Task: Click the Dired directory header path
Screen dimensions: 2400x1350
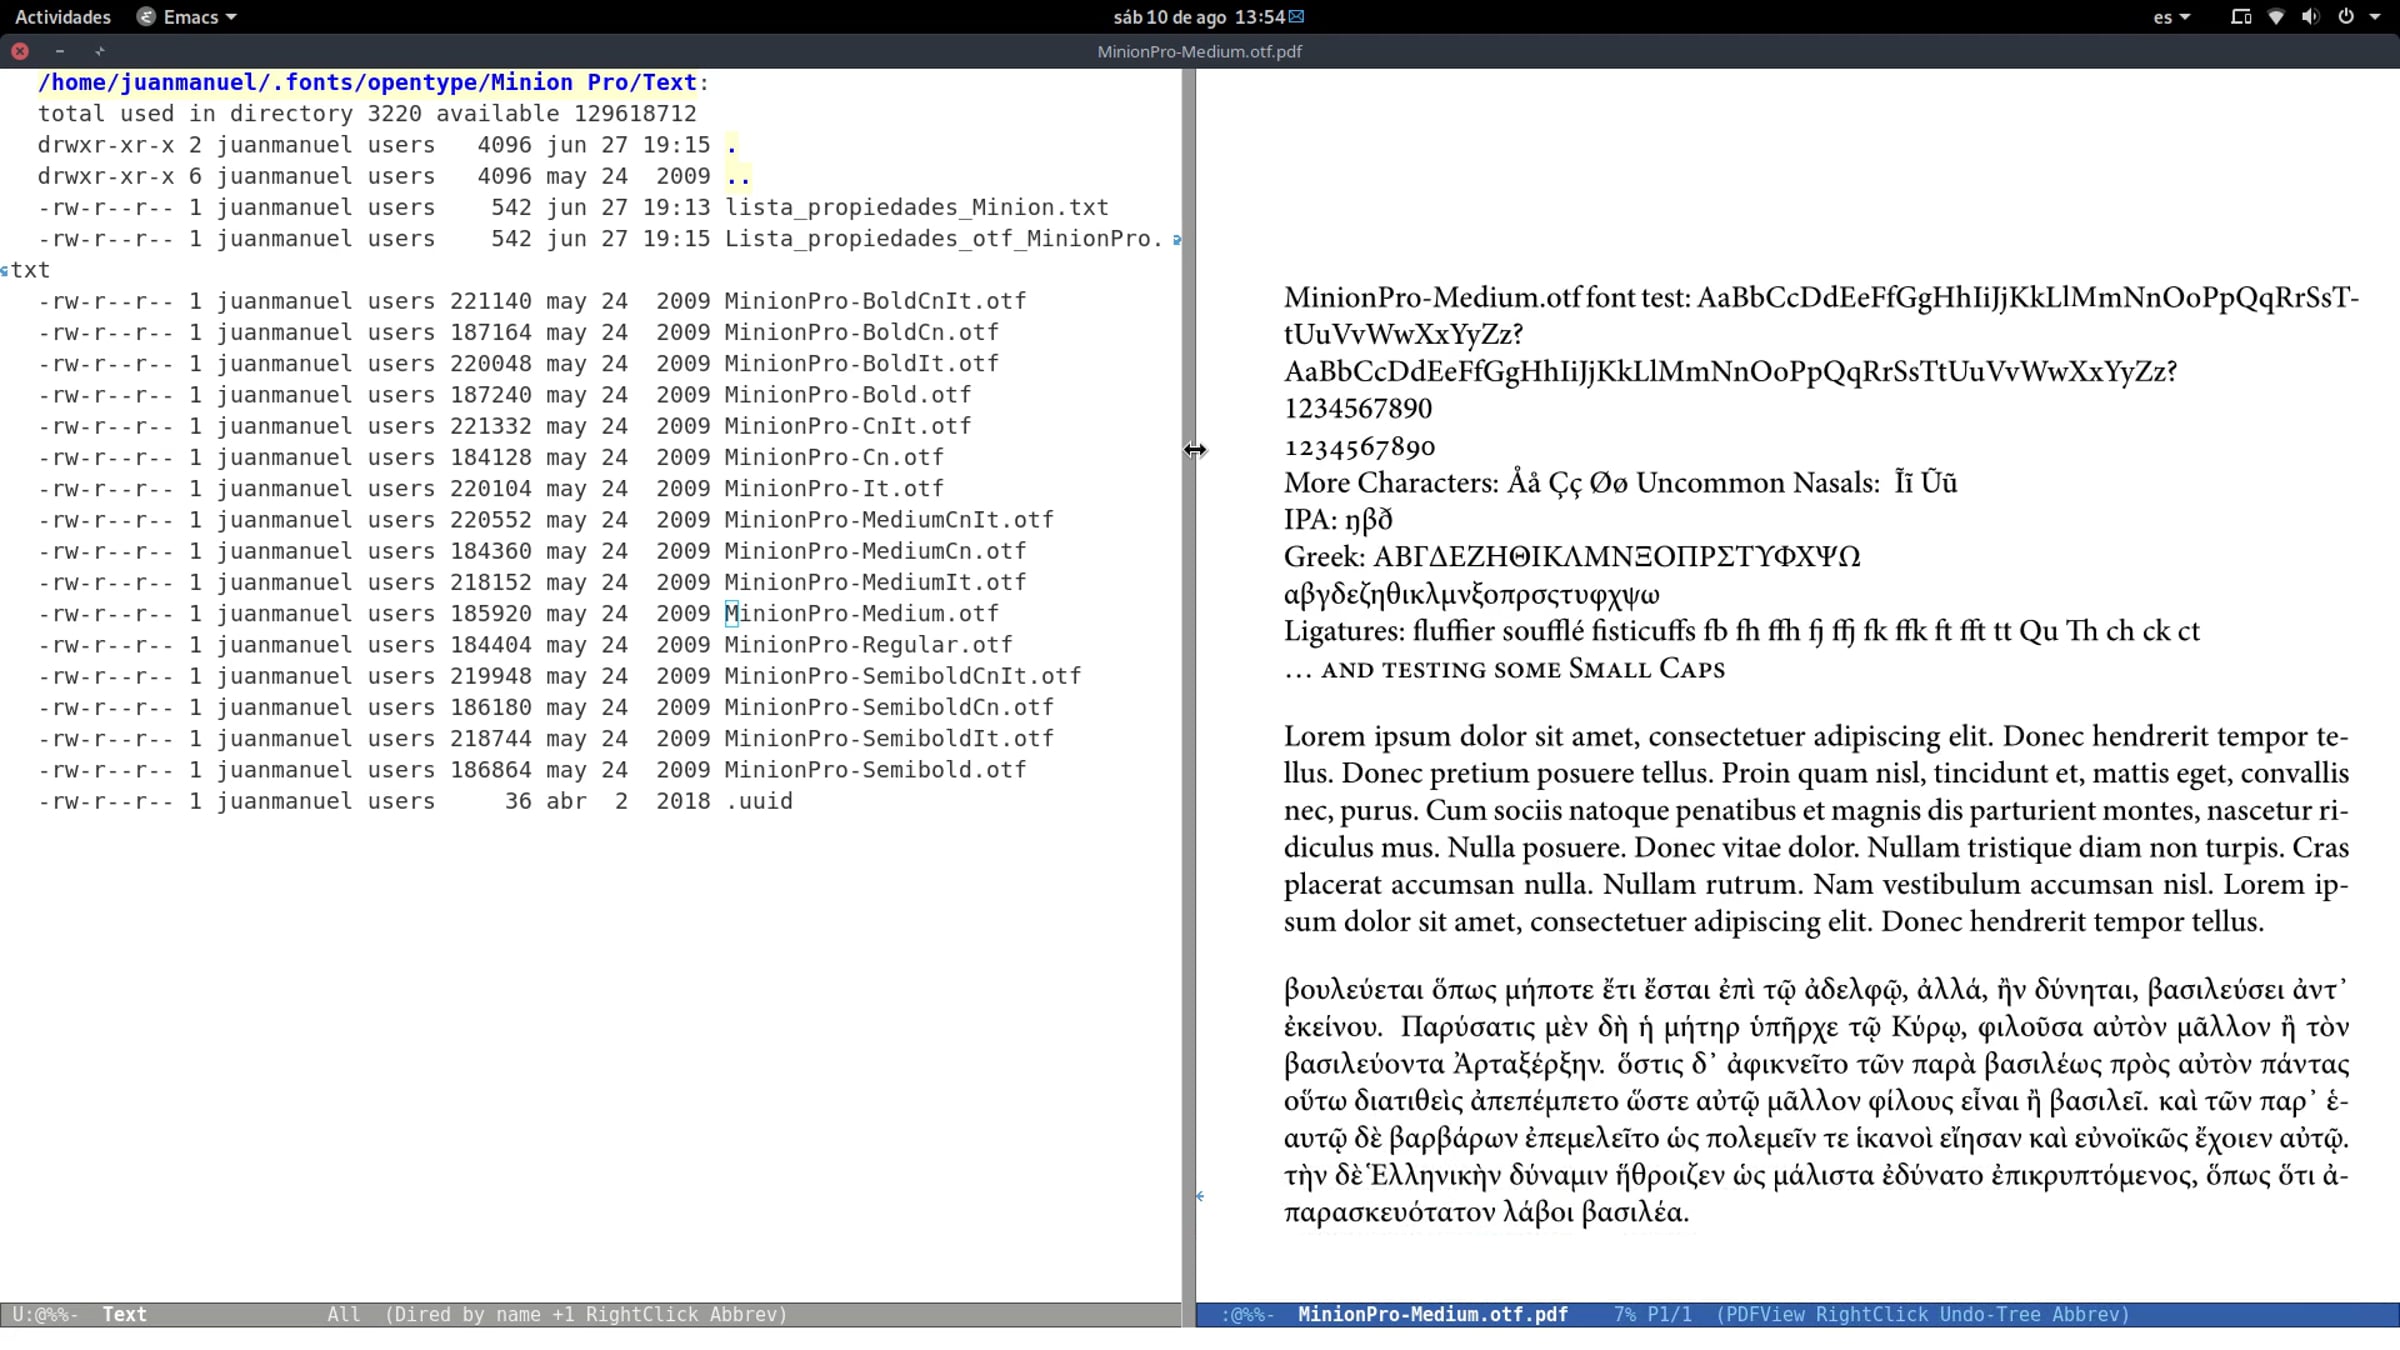Action: click(367, 82)
